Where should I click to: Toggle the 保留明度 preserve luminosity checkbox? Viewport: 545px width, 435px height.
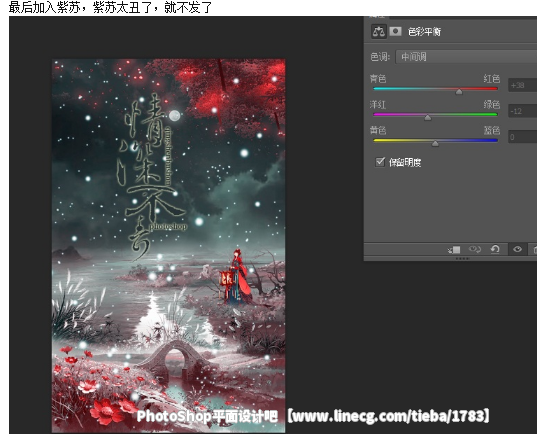click(x=380, y=162)
